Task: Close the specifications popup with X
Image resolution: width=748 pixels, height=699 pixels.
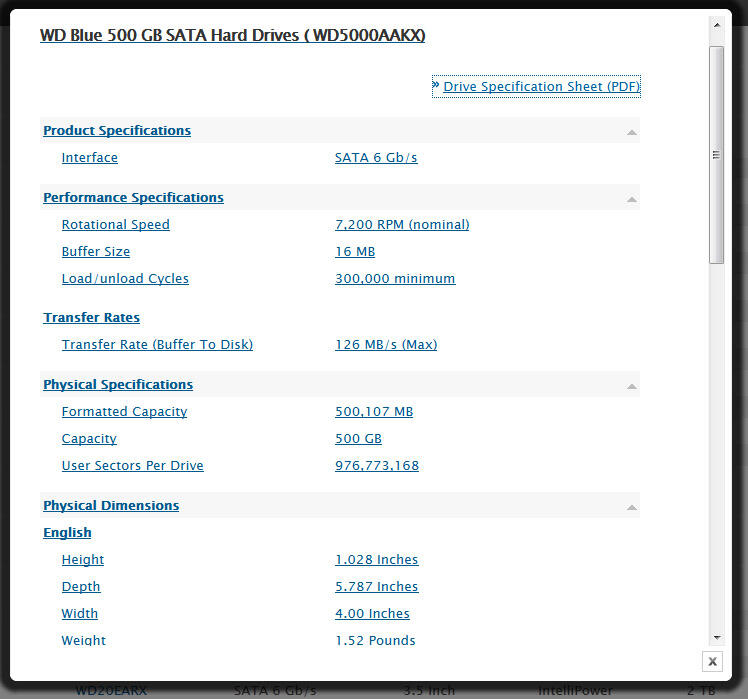Action: tap(712, 661)
